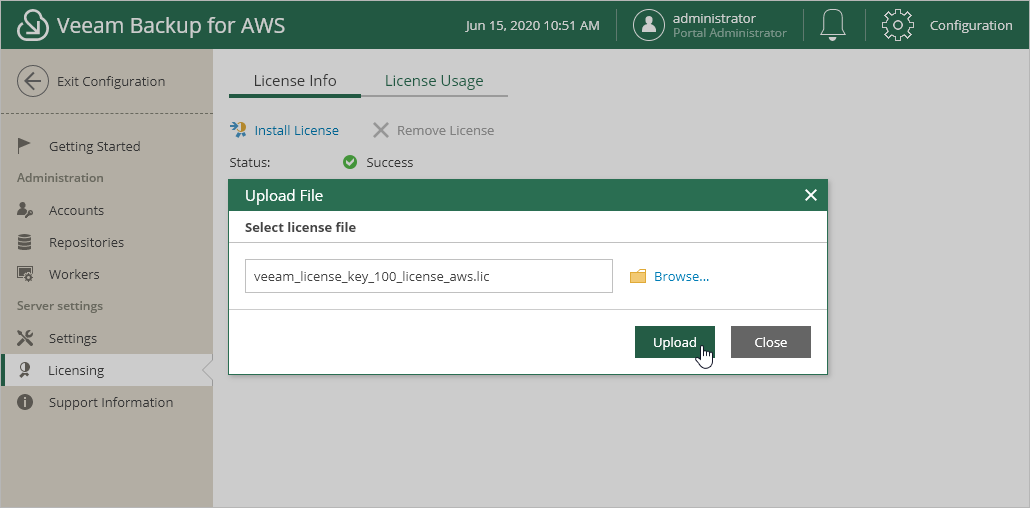The height and width of the screenshot is (508, 1030).
Task: Click the administrator account name
Action: pyautogui.click(x=714, y=18)
